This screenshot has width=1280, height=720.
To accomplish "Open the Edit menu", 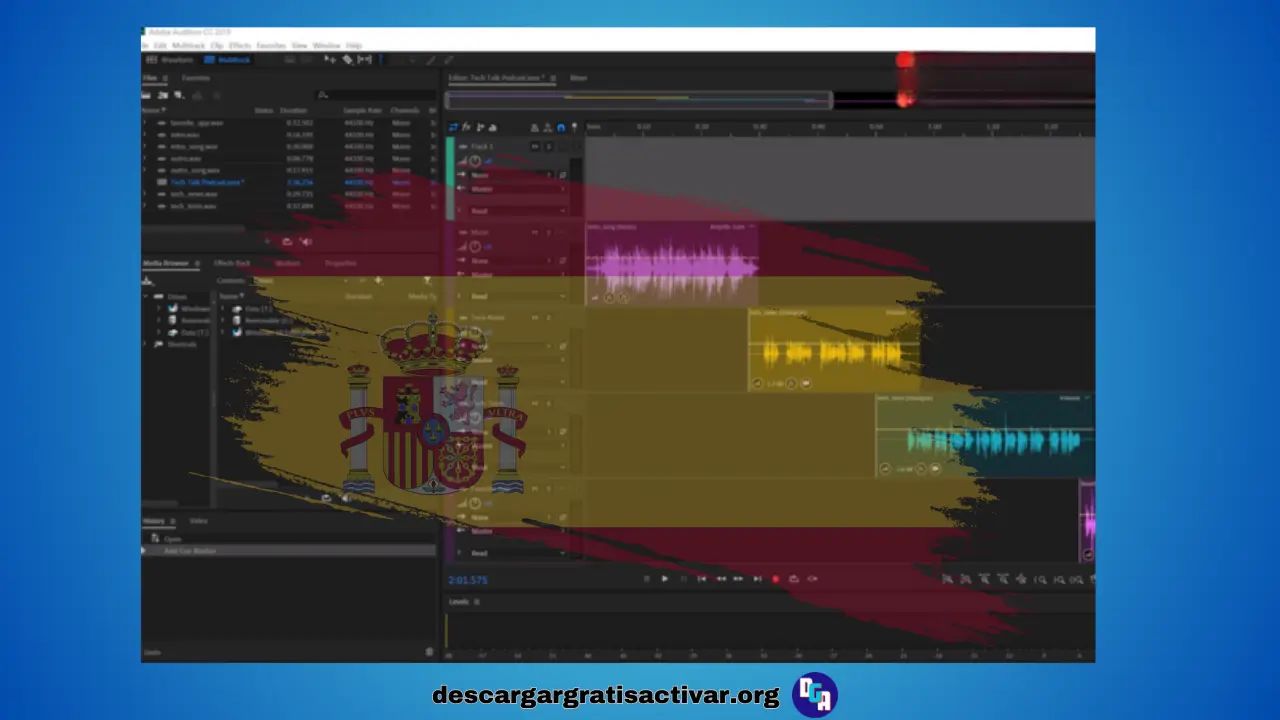I will click(x=160, y=46).
